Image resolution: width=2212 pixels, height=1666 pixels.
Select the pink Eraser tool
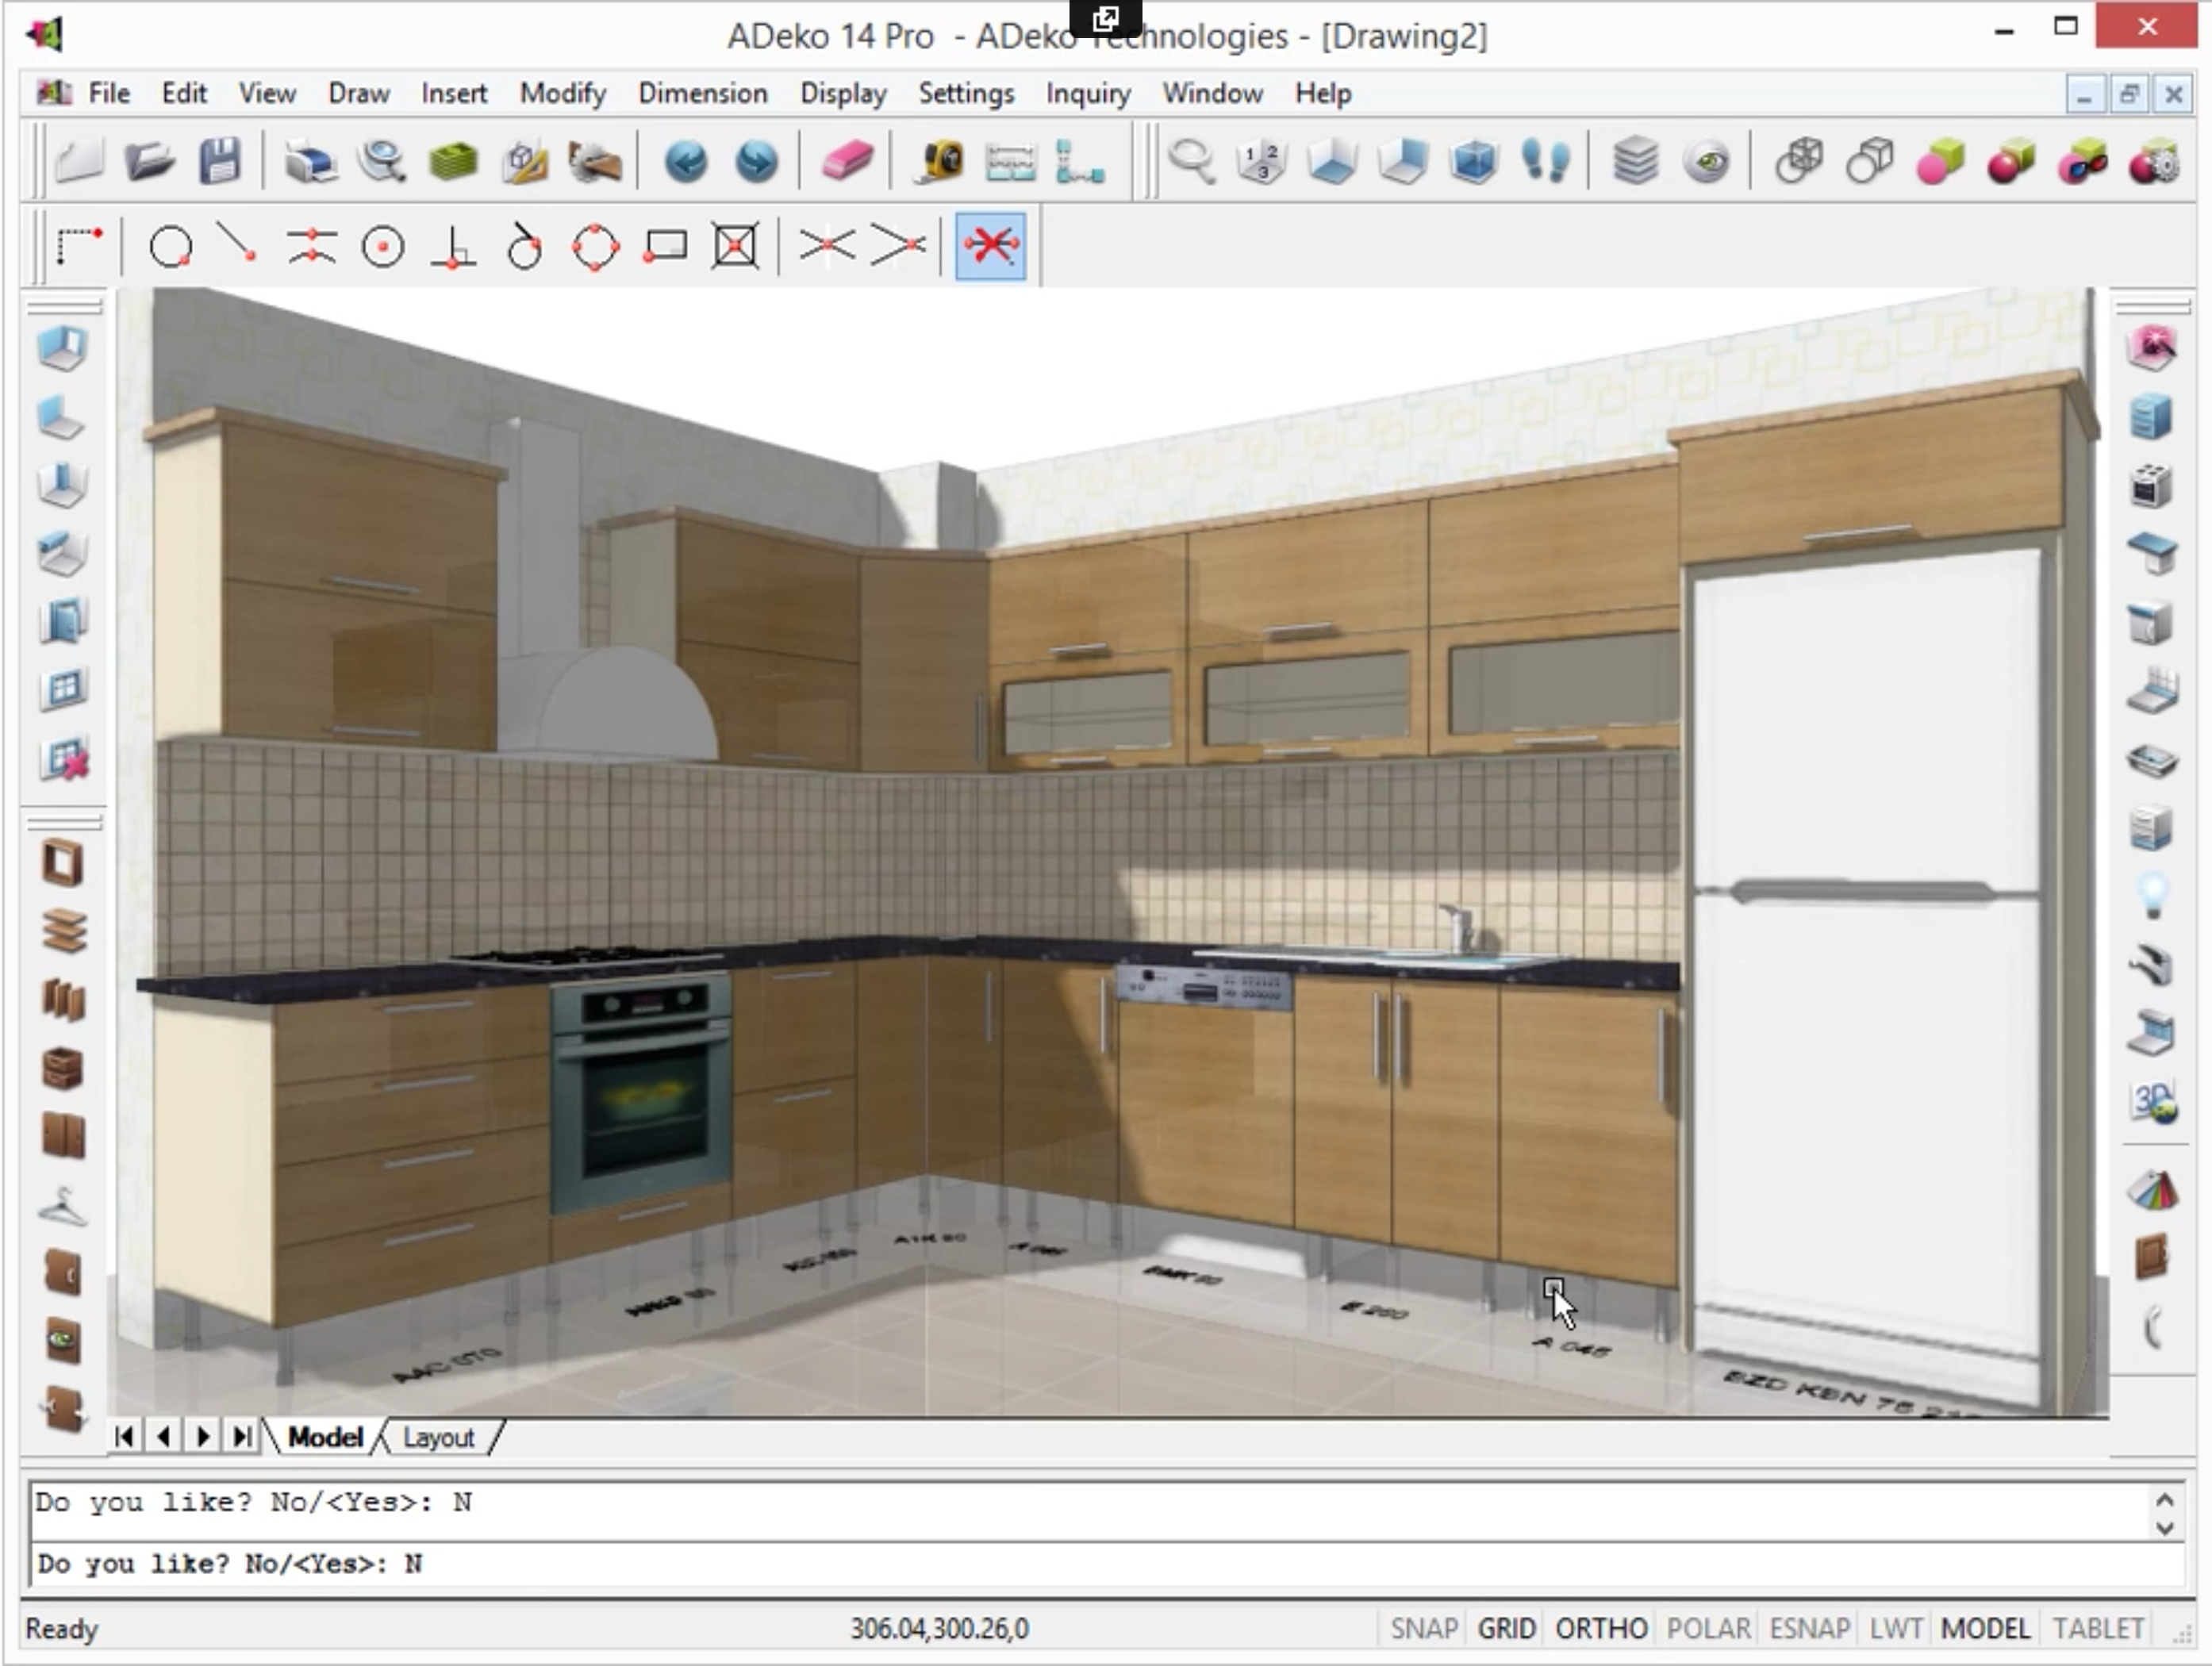point(847,160)
